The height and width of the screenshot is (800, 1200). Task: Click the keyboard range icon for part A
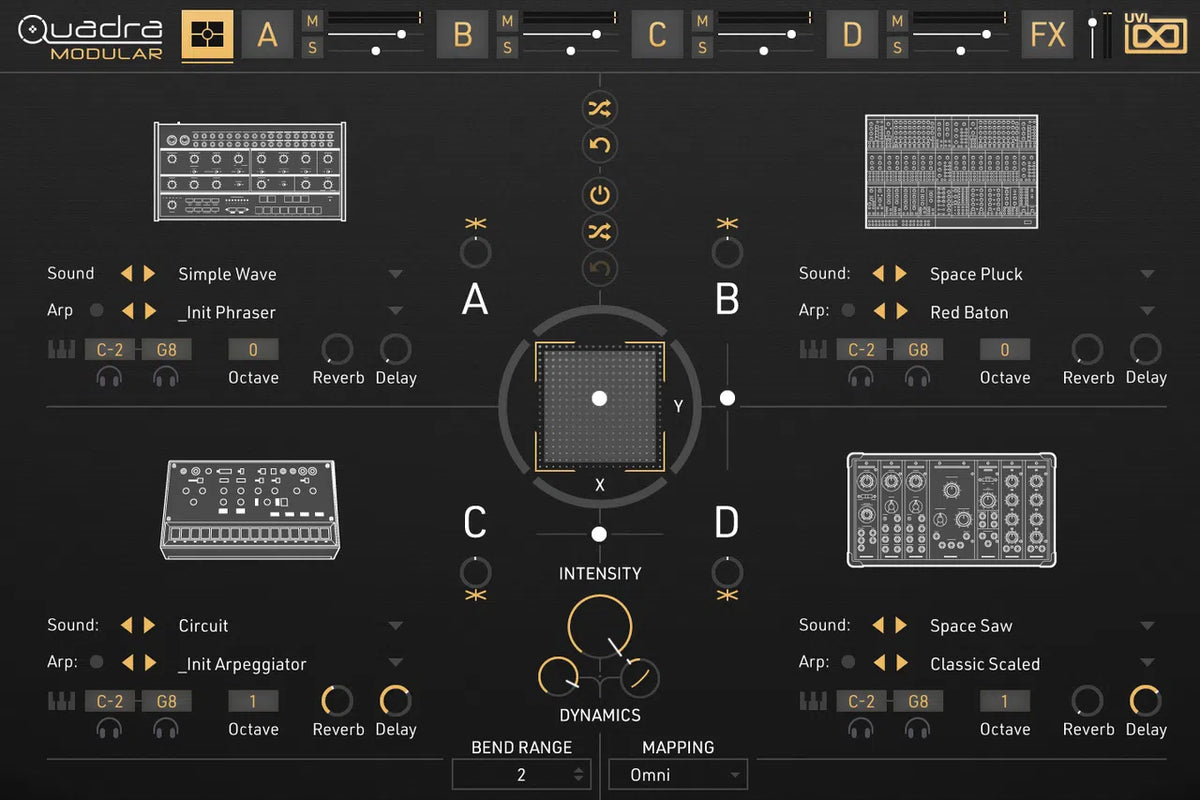tap(62, 349)
